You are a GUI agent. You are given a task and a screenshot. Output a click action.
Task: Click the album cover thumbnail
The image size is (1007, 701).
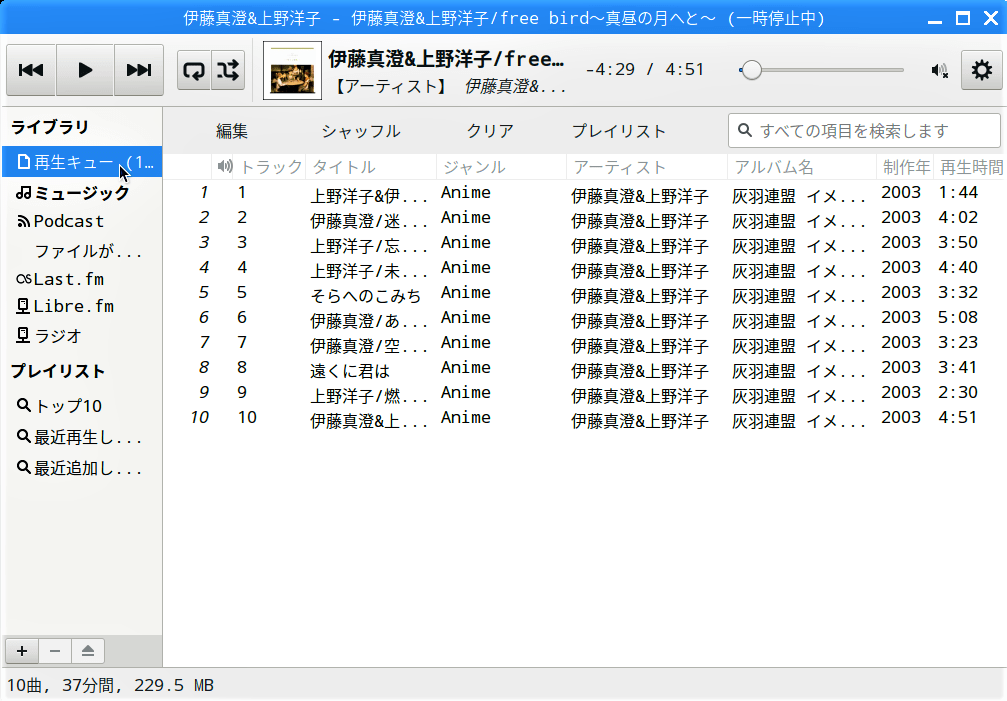pyautogui.click(x=292, y=70)
